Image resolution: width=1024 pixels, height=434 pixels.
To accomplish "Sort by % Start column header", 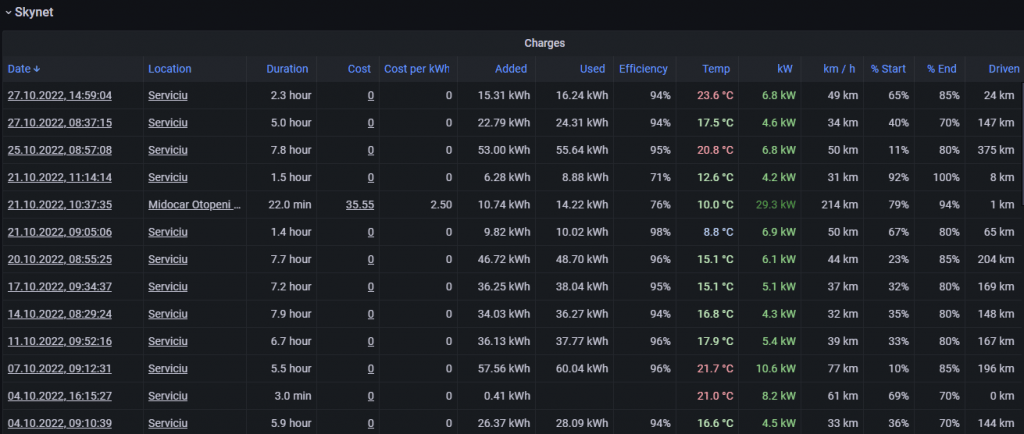I will (x=888, y=69).
